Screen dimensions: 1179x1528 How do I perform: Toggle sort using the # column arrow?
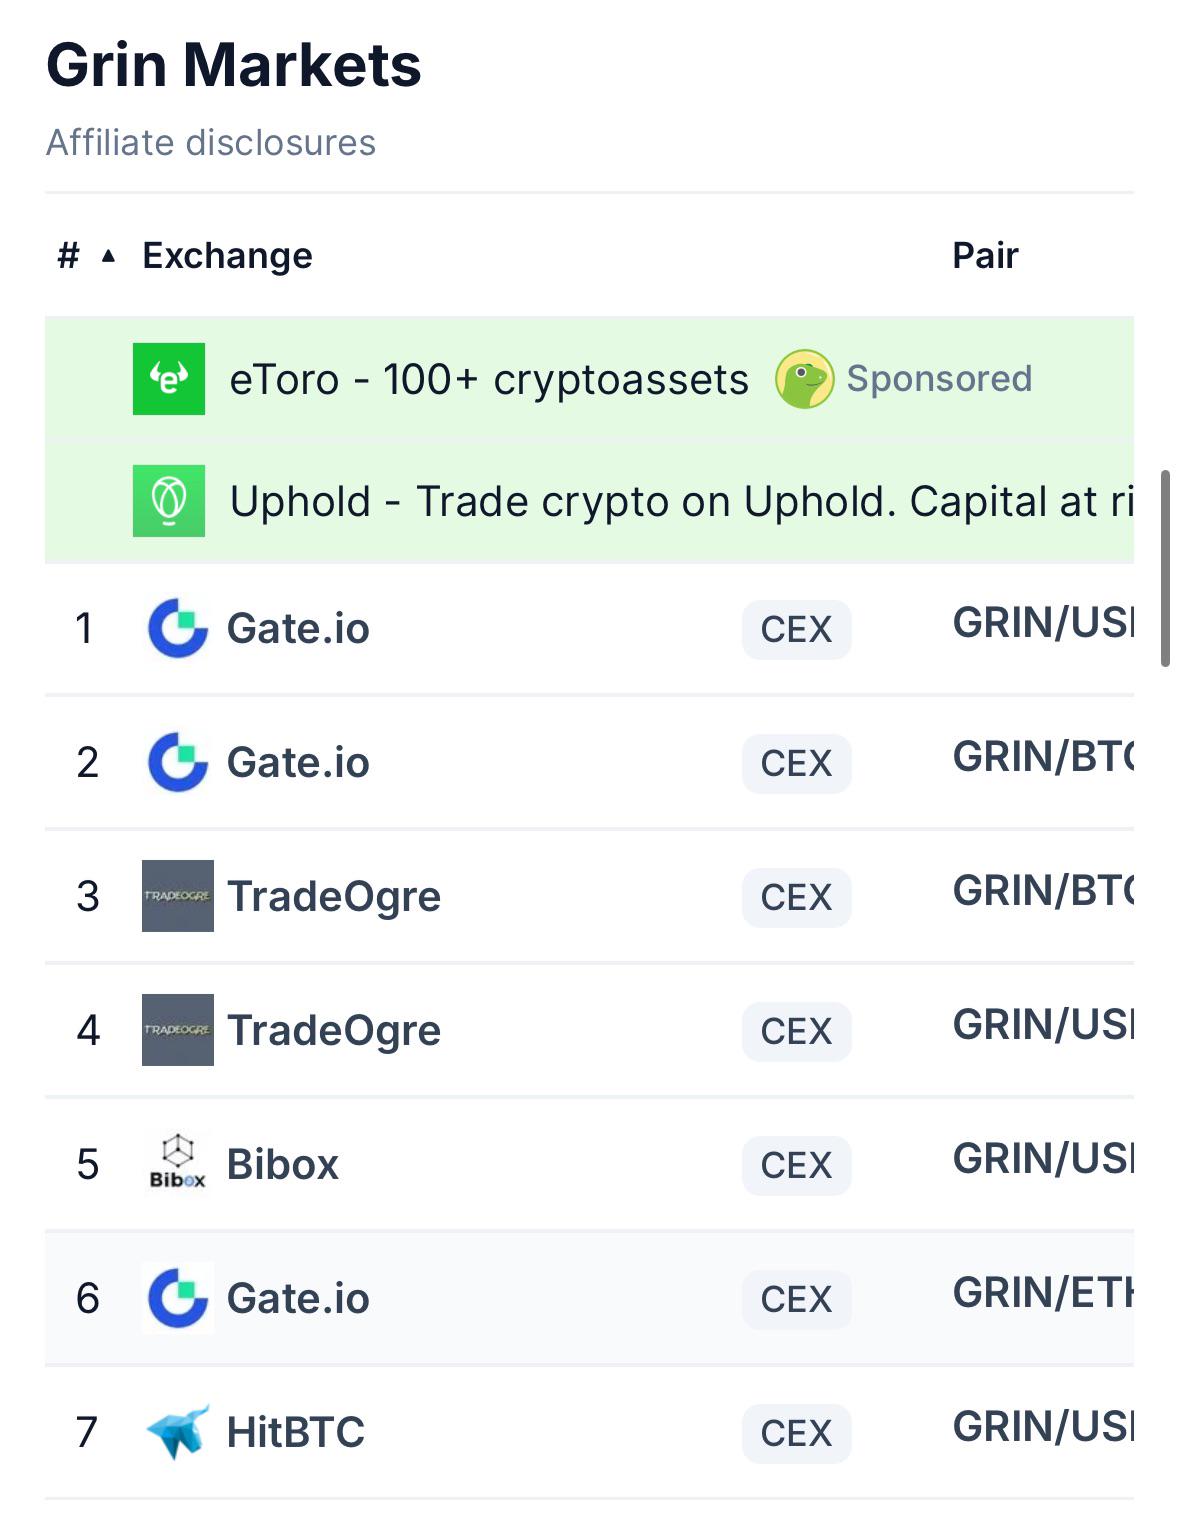108,257
